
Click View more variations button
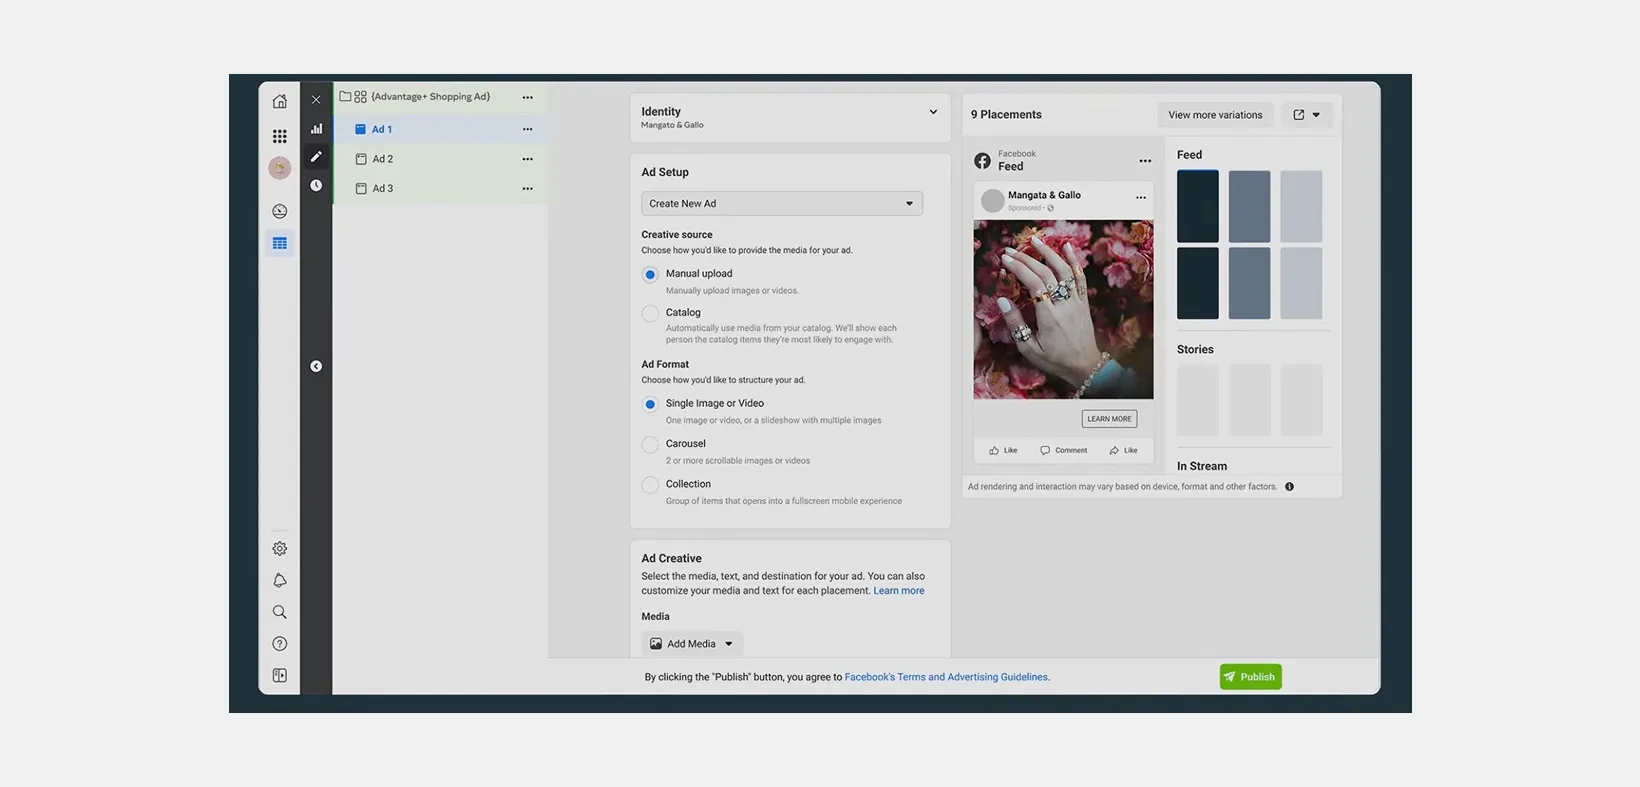(1215, 115)
